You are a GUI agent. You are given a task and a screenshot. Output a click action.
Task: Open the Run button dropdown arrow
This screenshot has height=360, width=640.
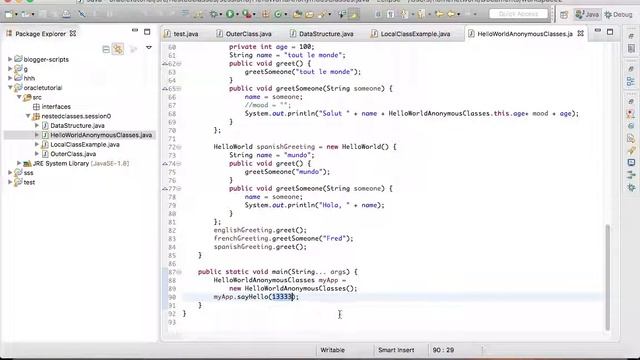coord(237,14)
